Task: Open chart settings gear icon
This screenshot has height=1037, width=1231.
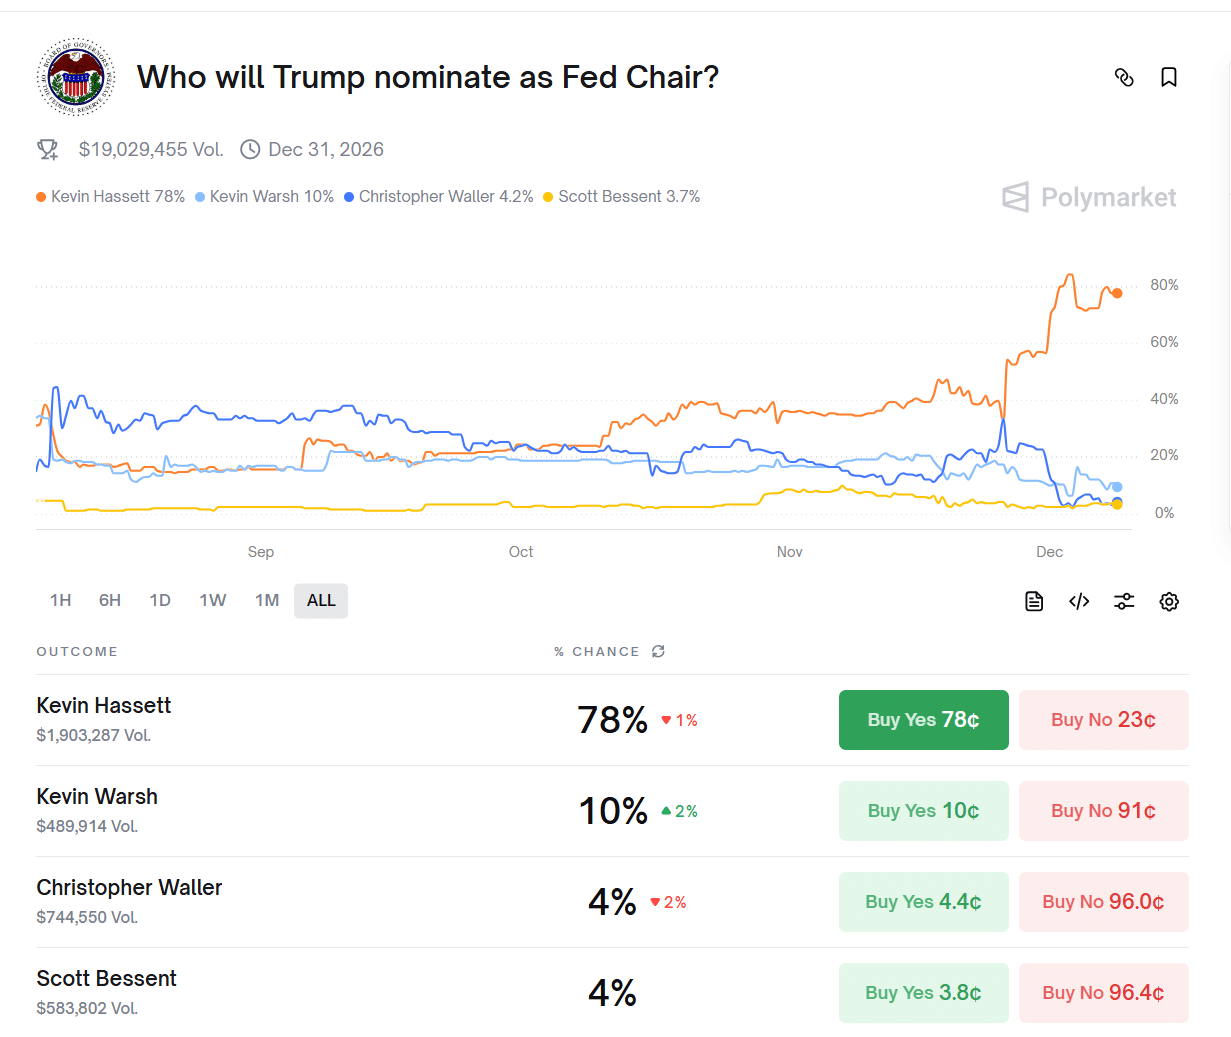Action: point(1169,601)
